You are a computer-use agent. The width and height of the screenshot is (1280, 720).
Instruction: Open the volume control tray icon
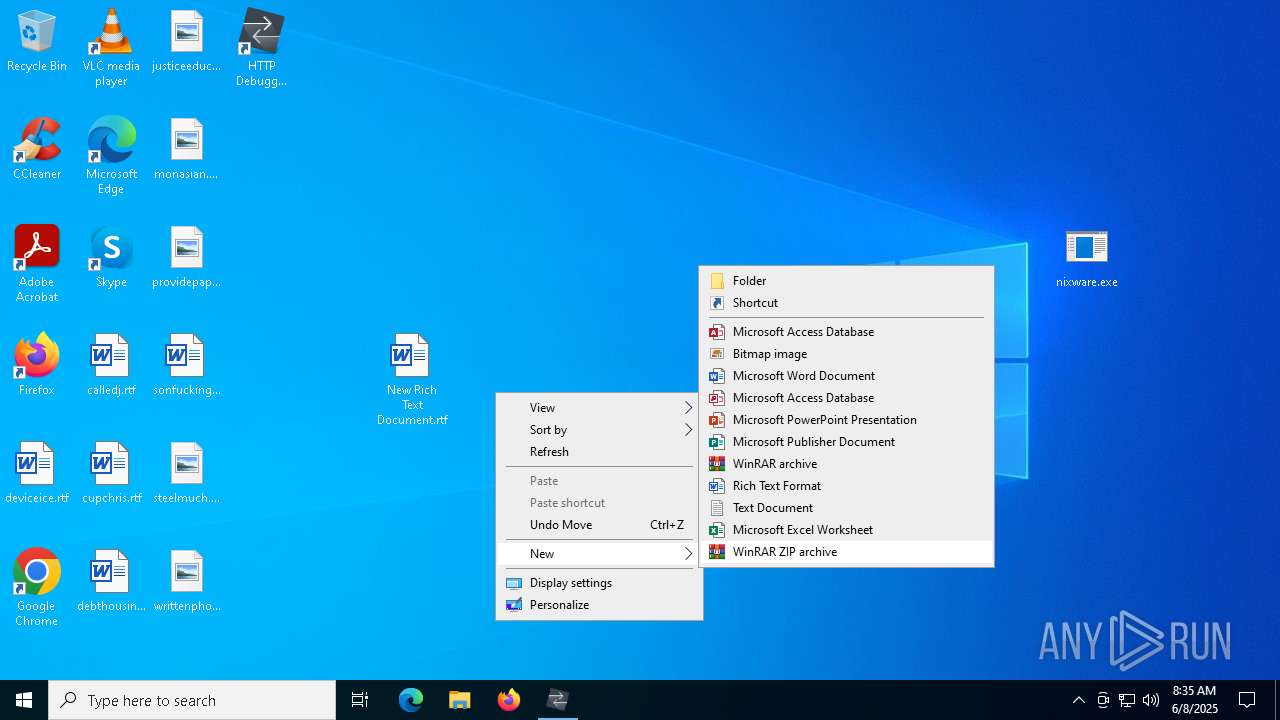point(1151,700)
